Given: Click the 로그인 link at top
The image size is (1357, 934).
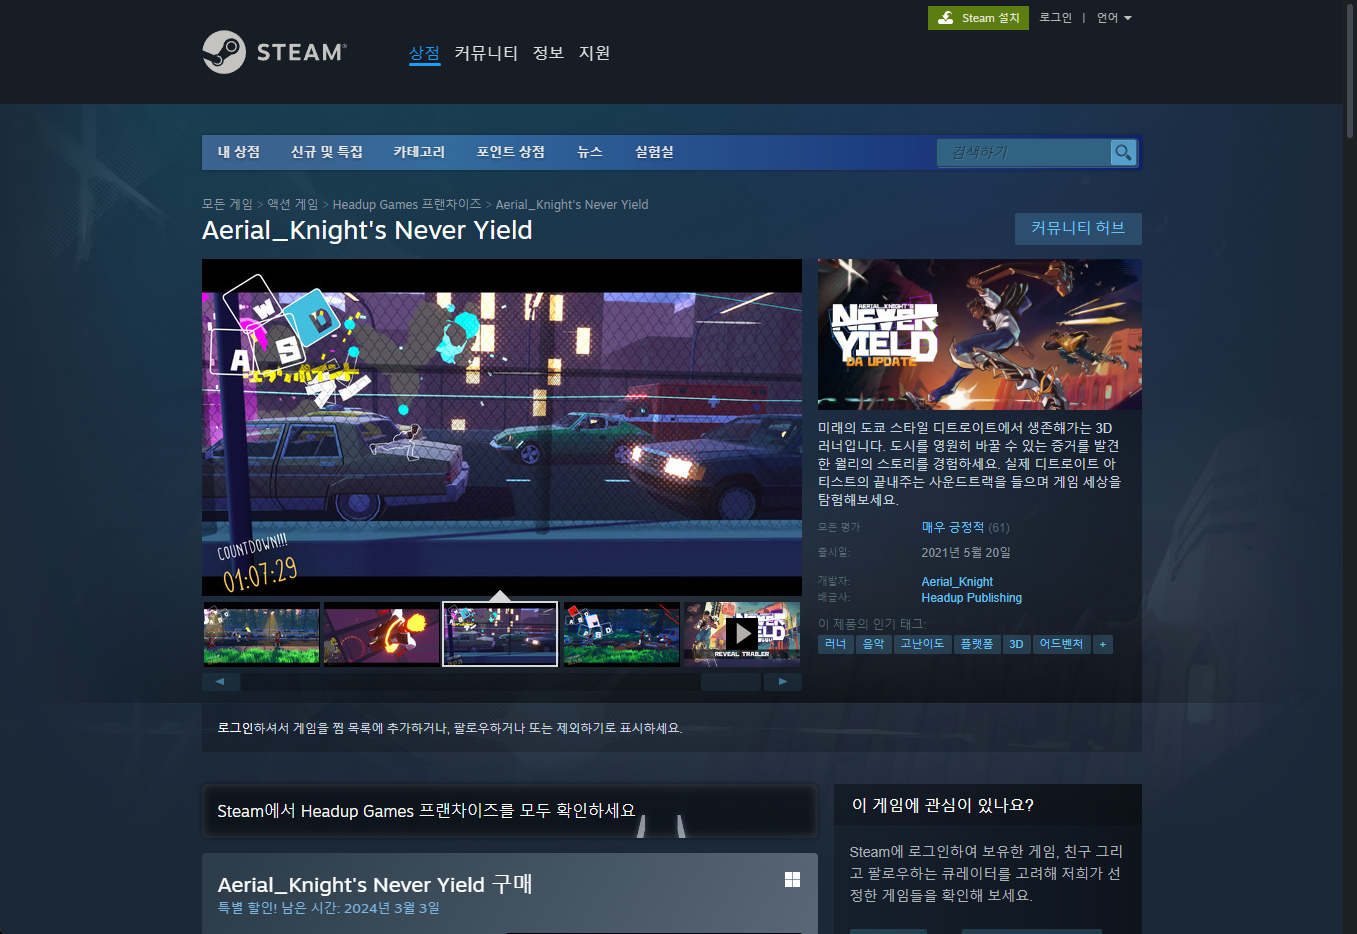Looking at the screenshot, I should (x=1055, y=18).
